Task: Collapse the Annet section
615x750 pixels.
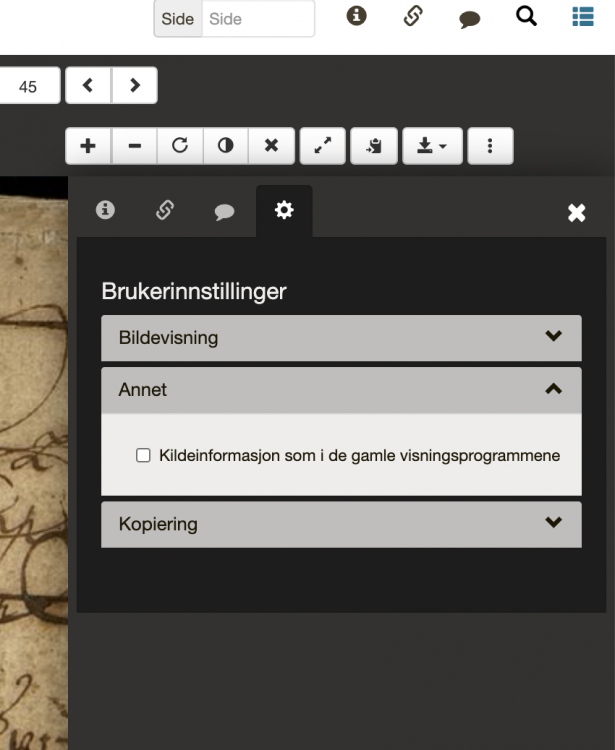Action: 341,390
